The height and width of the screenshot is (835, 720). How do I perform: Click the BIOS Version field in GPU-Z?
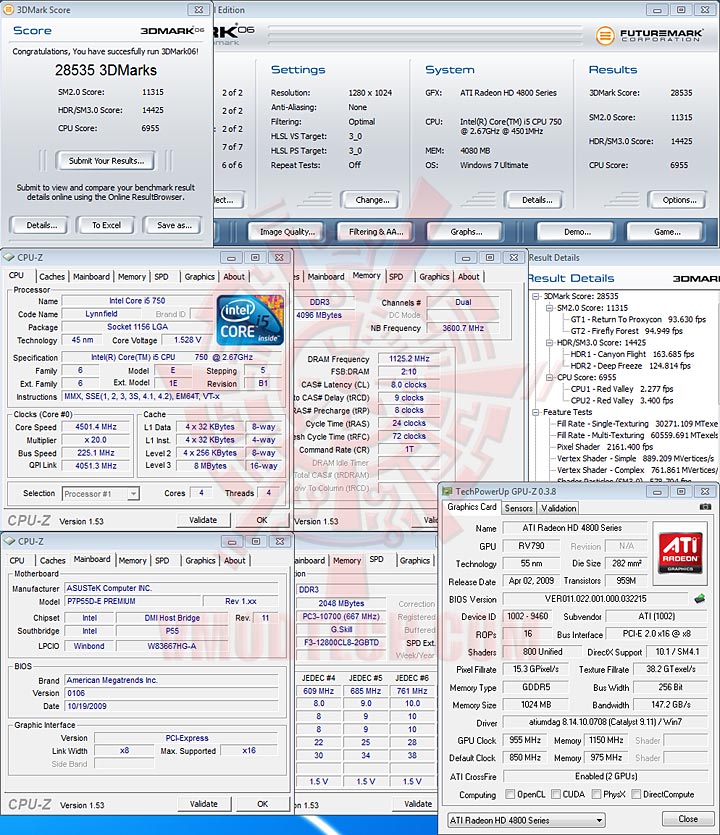(595, 599)
